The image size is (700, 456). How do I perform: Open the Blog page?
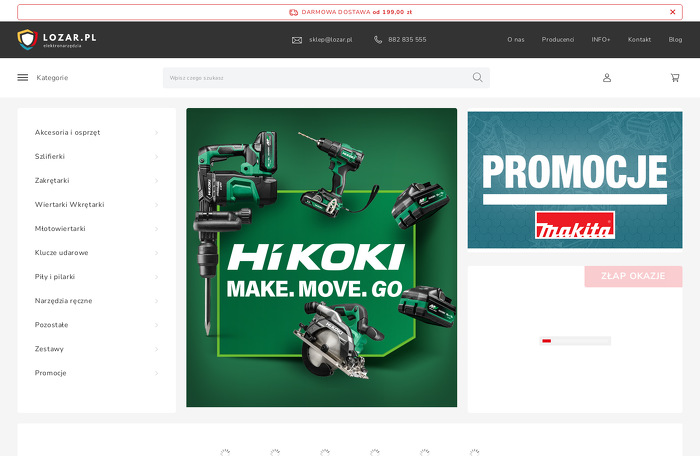(x=675, y=40)
